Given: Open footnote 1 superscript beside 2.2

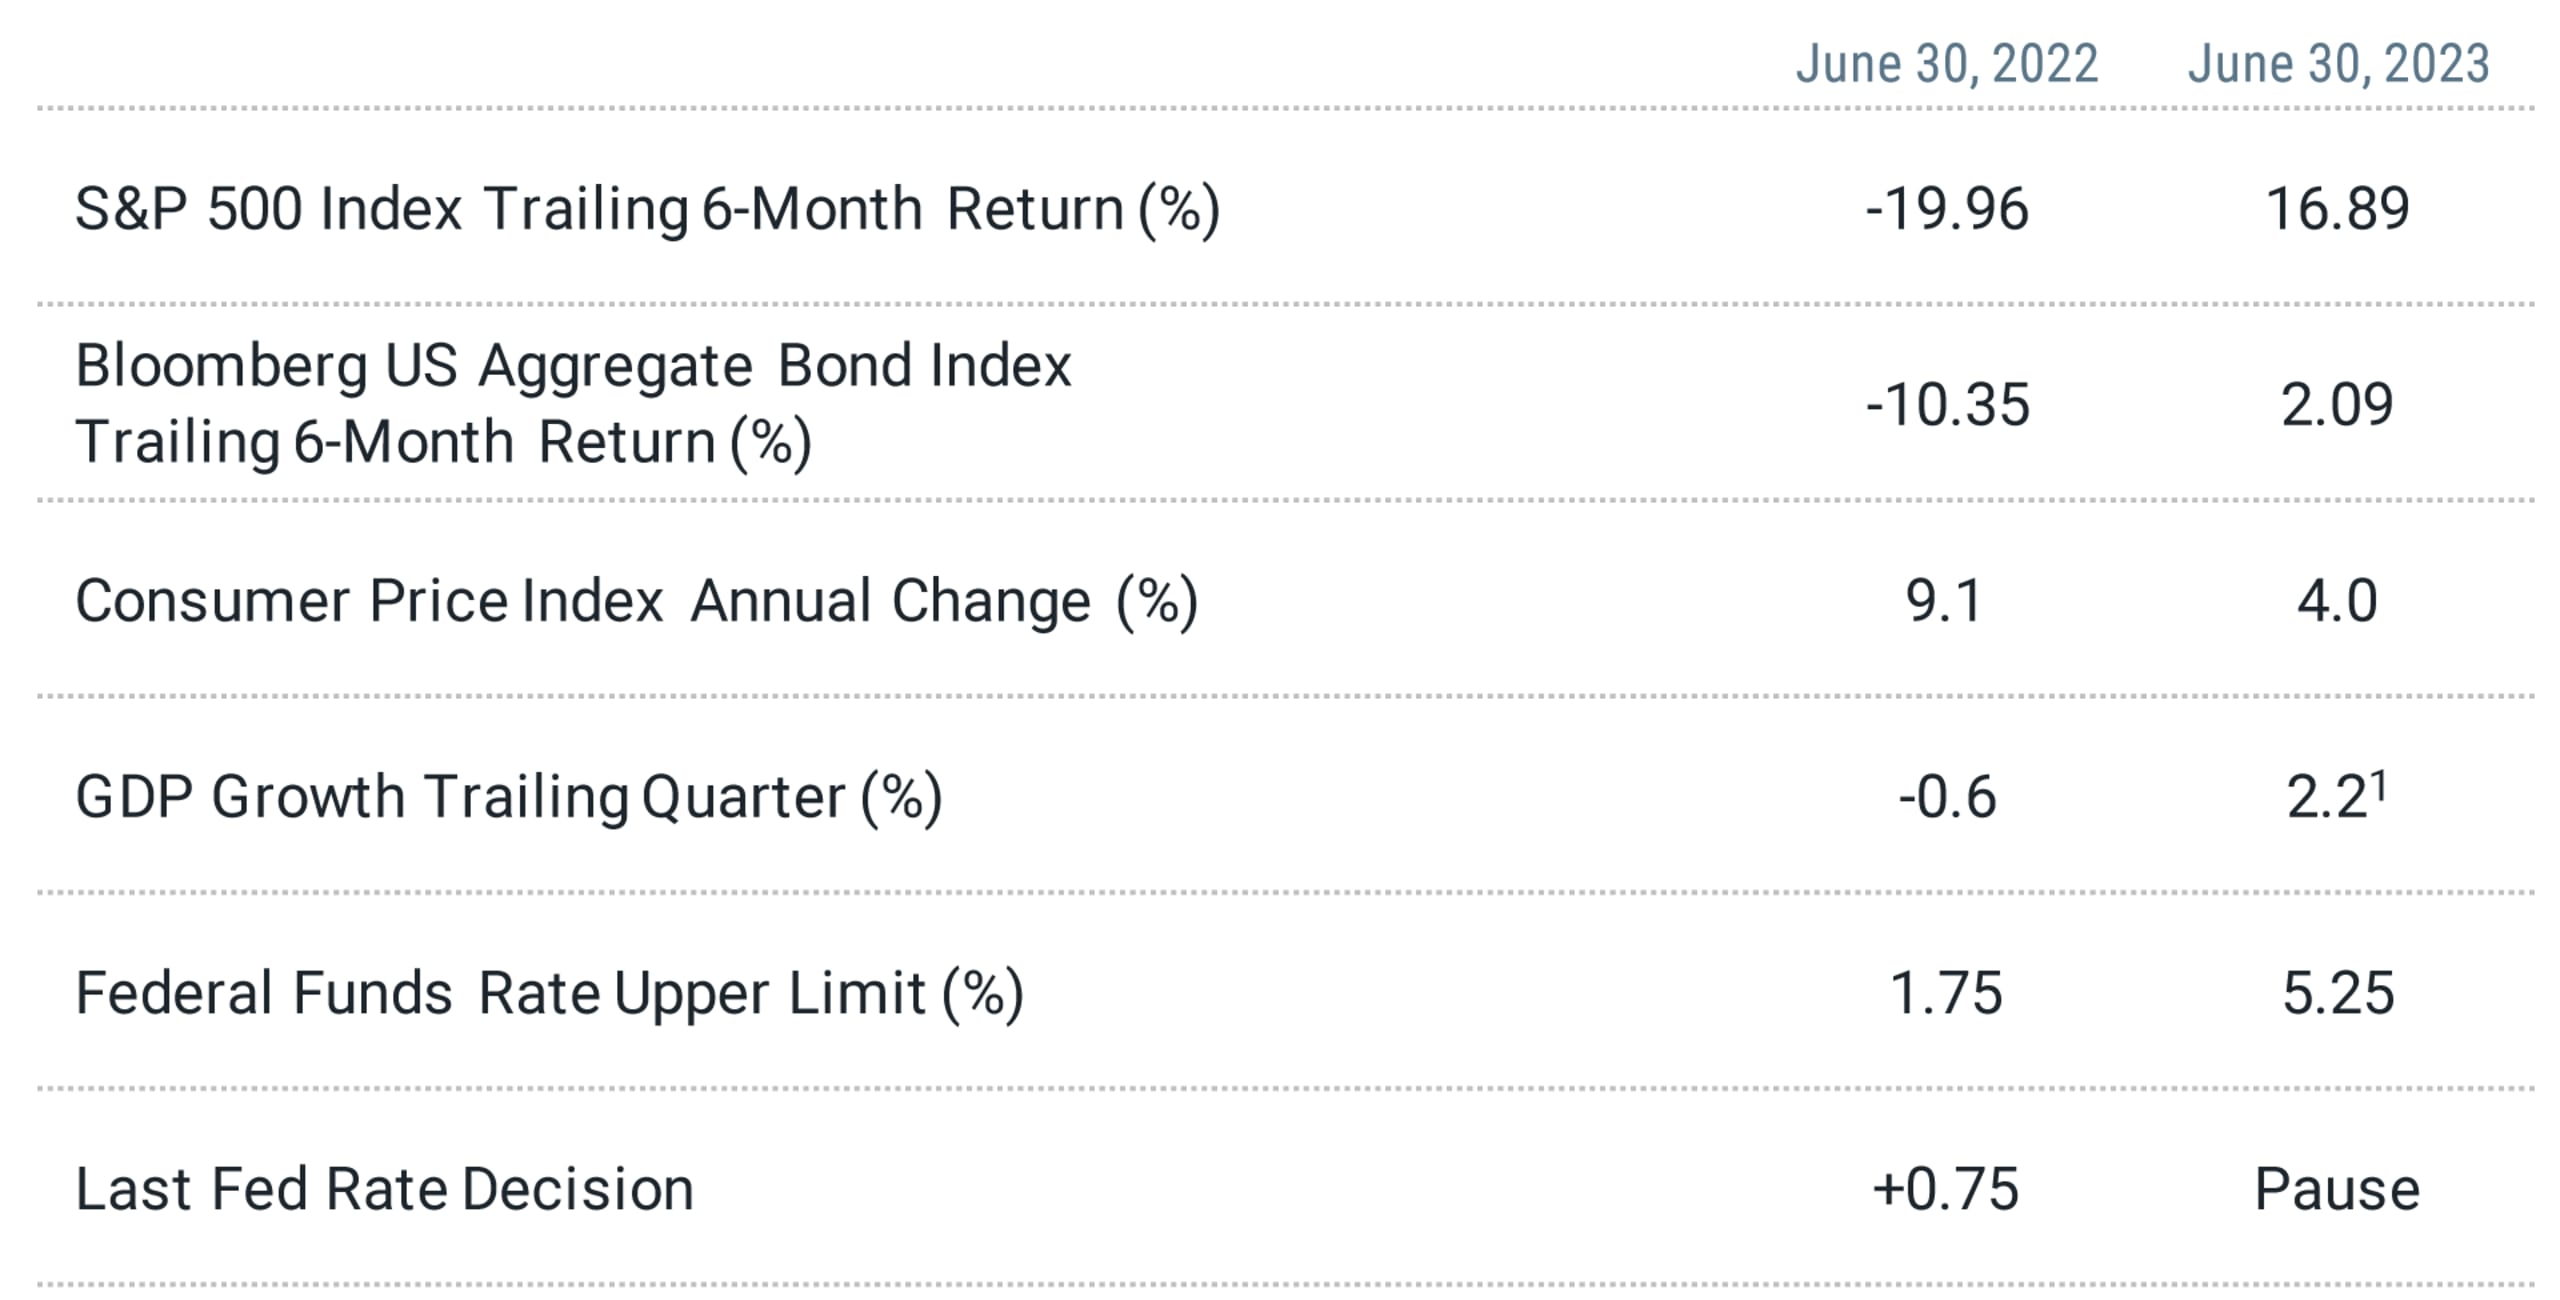Looking at the screenshot, I should coord(2379,786).
